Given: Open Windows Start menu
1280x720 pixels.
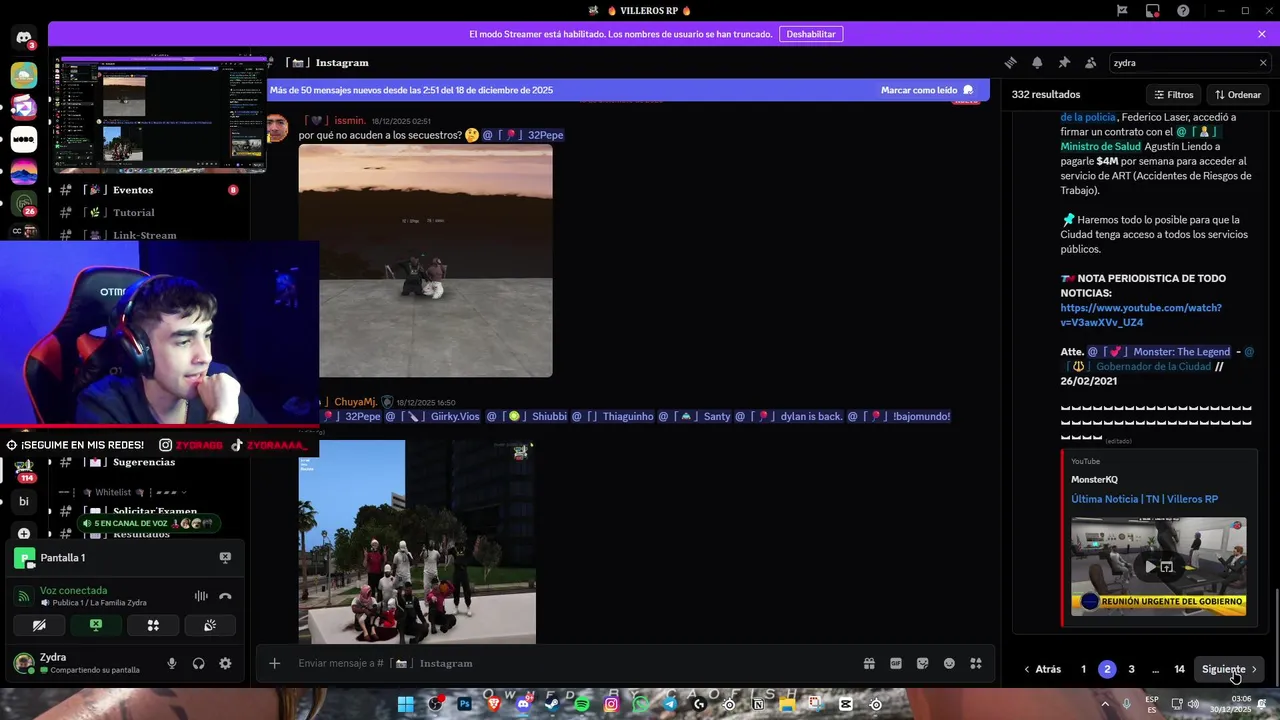Looking at the screenshot, I should click(405, 704).
